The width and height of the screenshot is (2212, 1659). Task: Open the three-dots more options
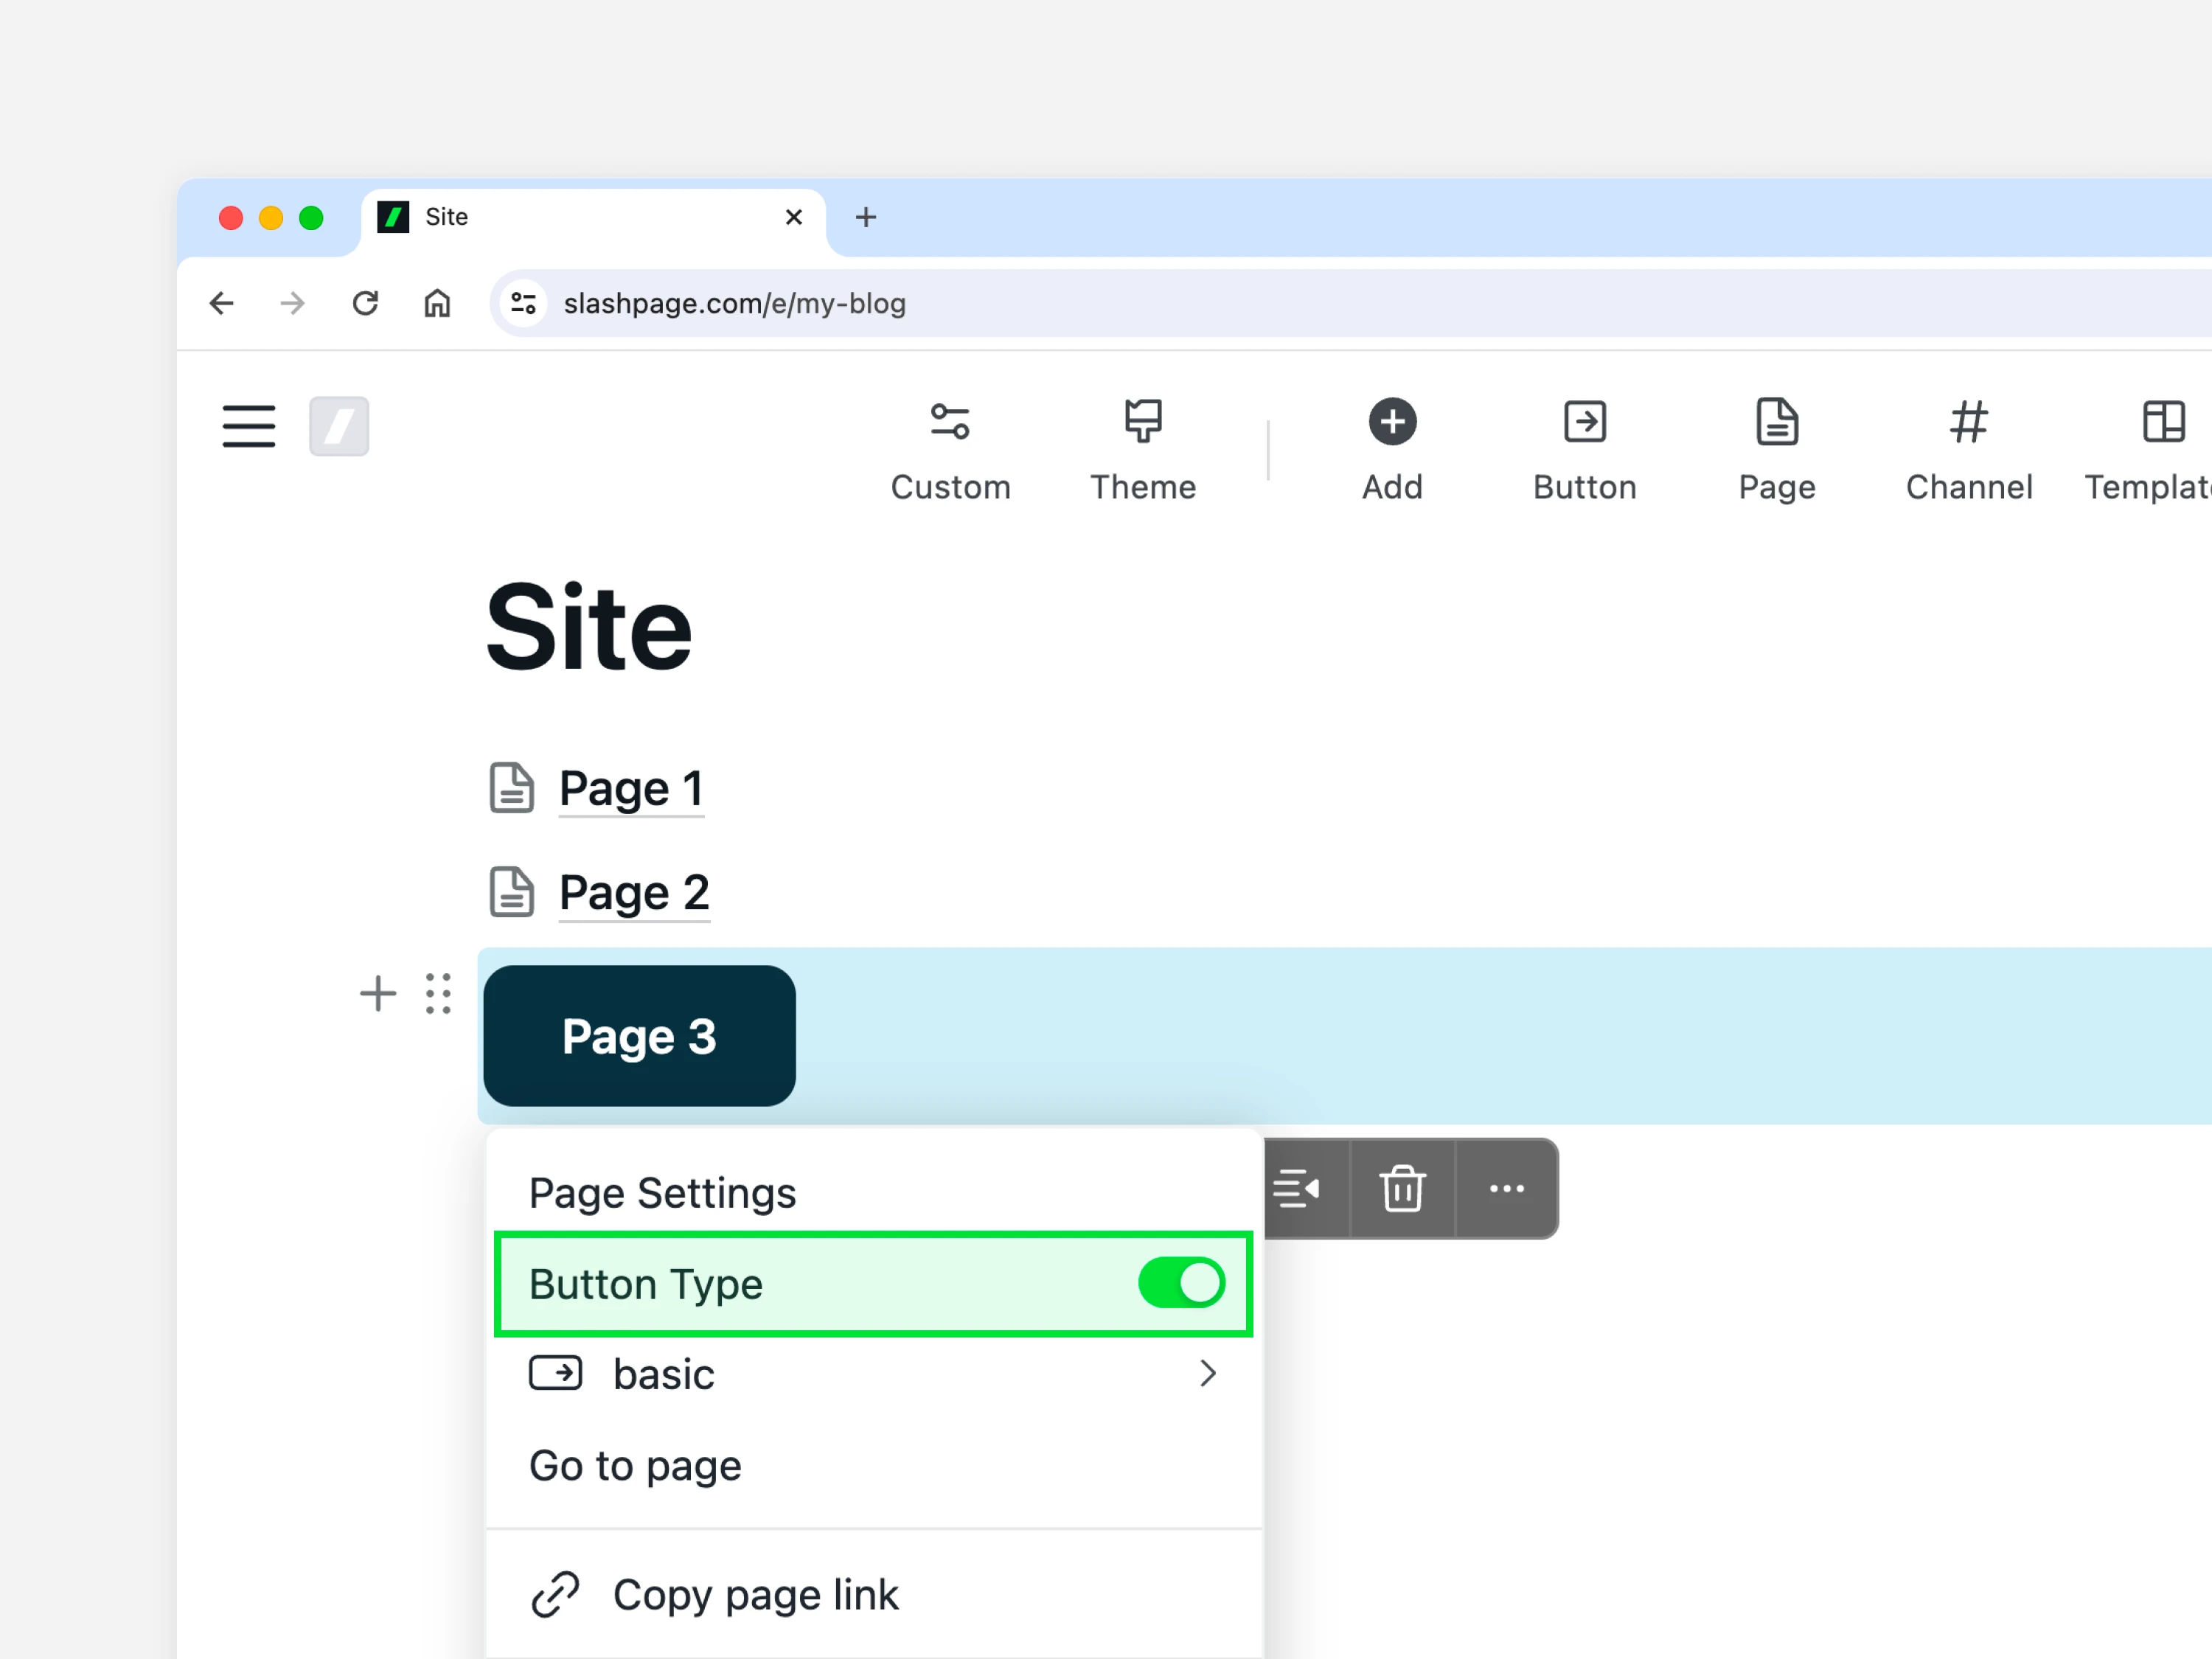(1506, 1188)
